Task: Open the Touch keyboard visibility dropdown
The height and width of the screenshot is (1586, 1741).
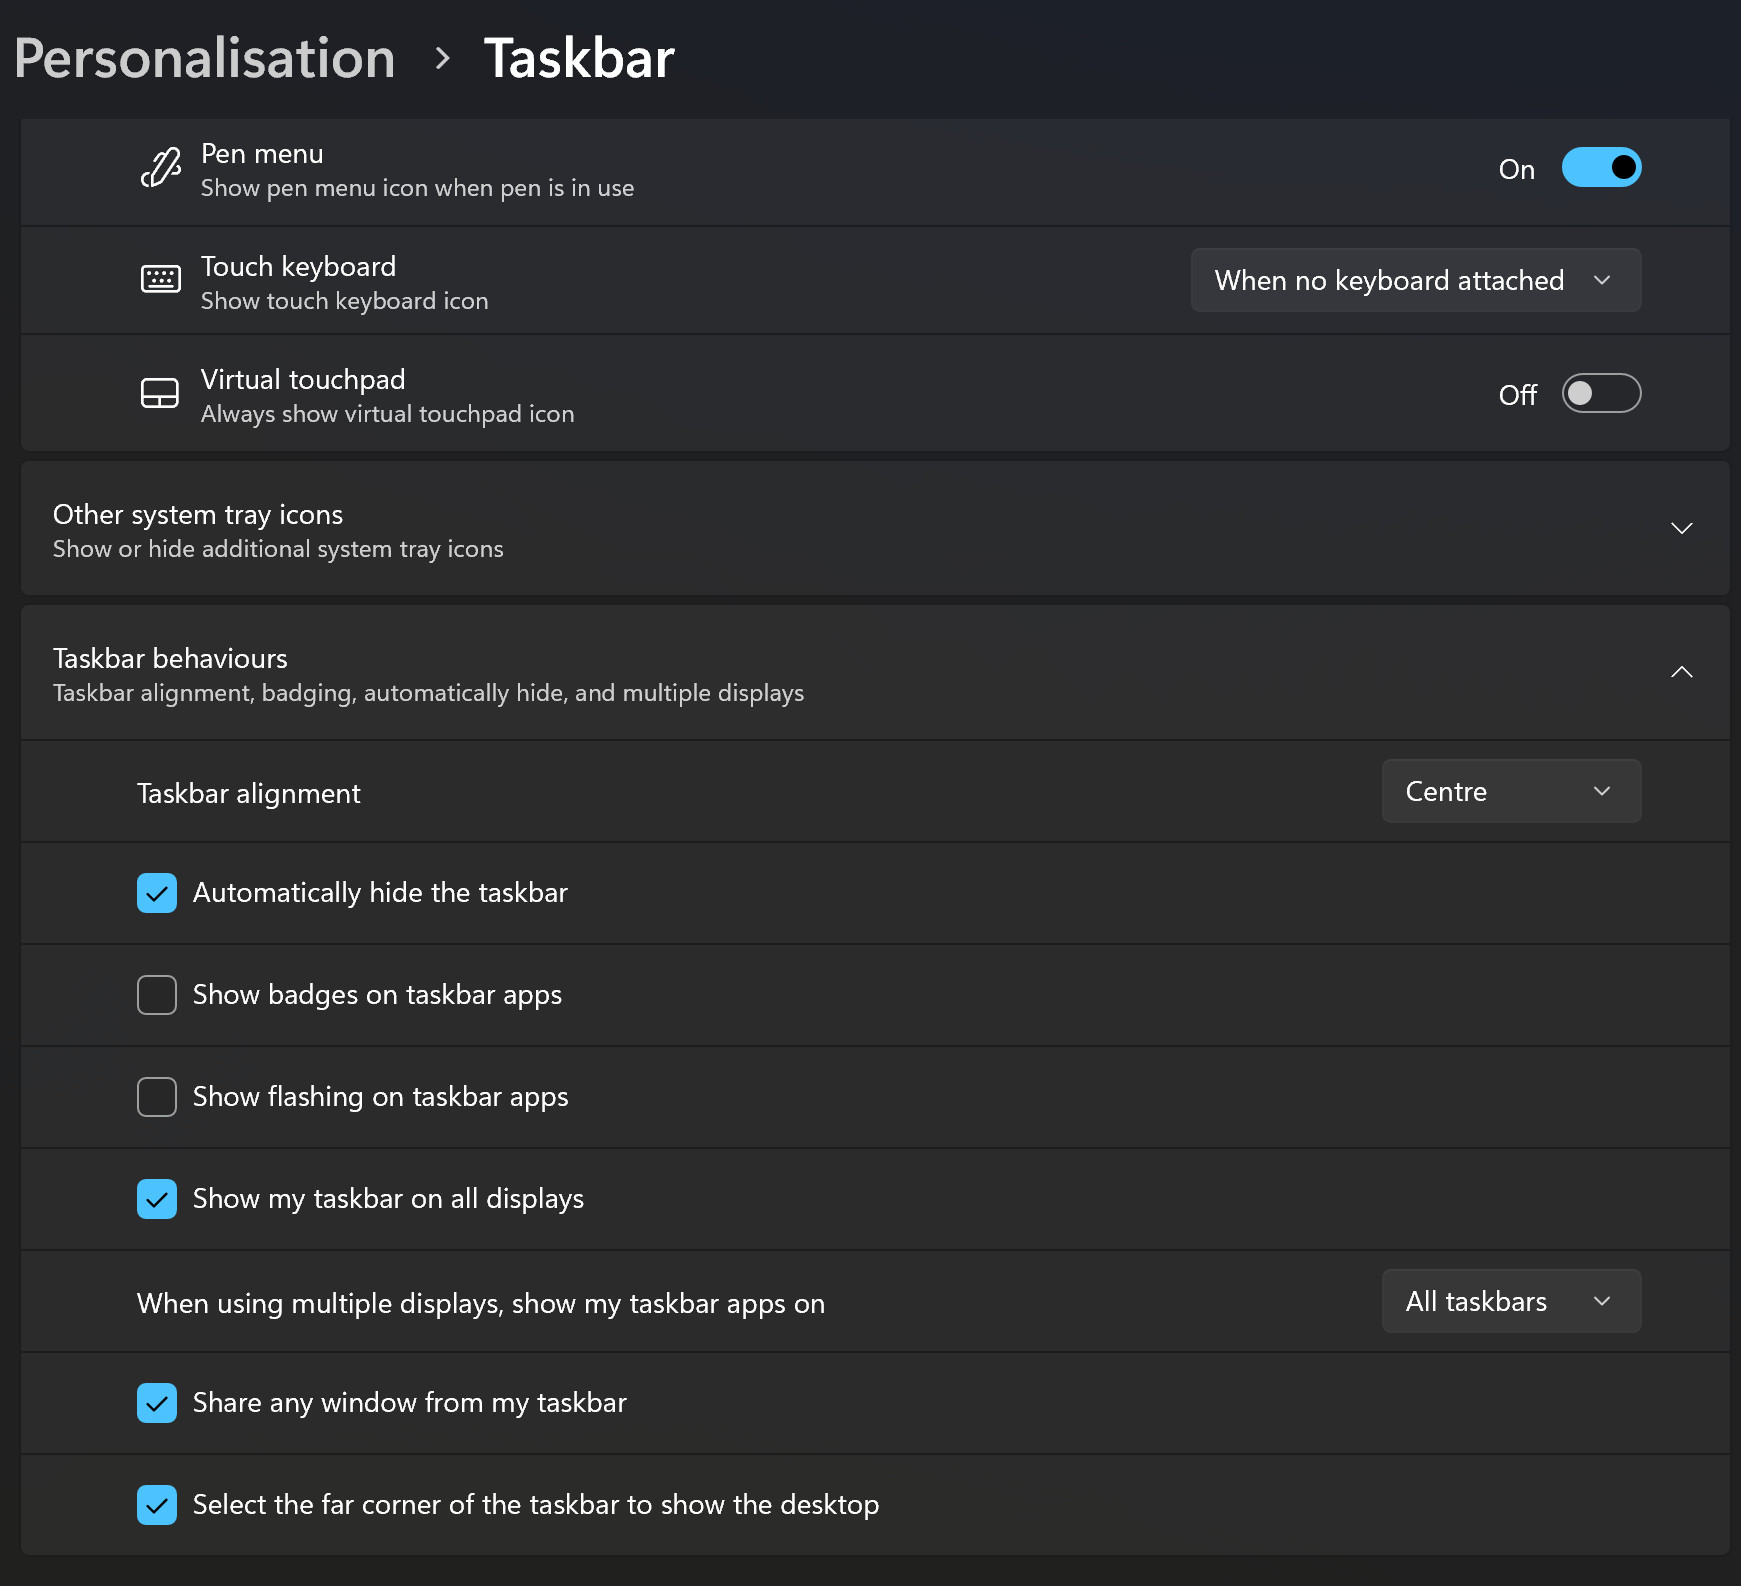Action: (1414, 280)
